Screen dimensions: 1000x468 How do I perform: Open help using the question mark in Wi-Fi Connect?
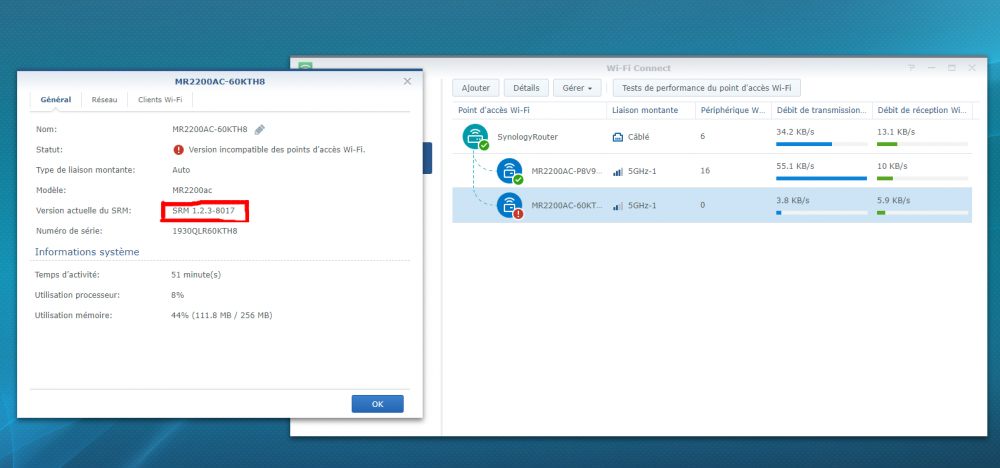pos(911,68)
